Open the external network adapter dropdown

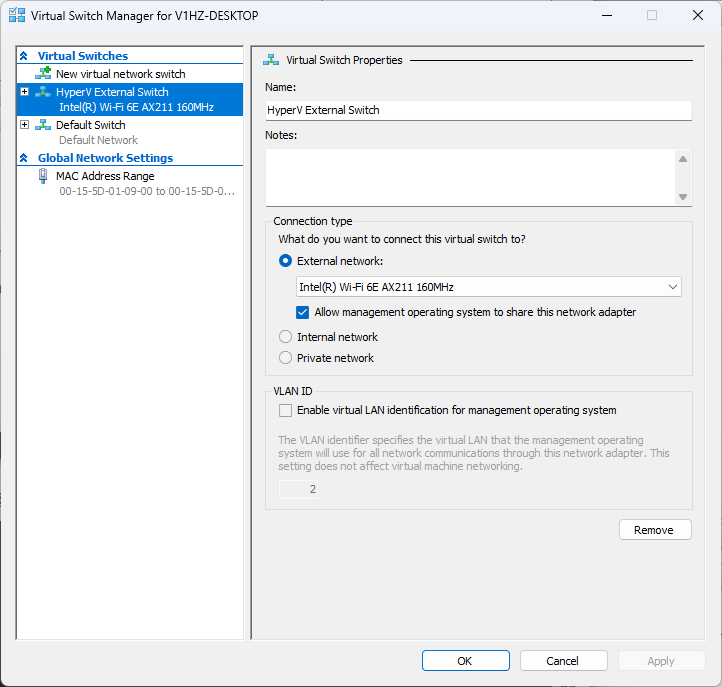coord(487,287)
